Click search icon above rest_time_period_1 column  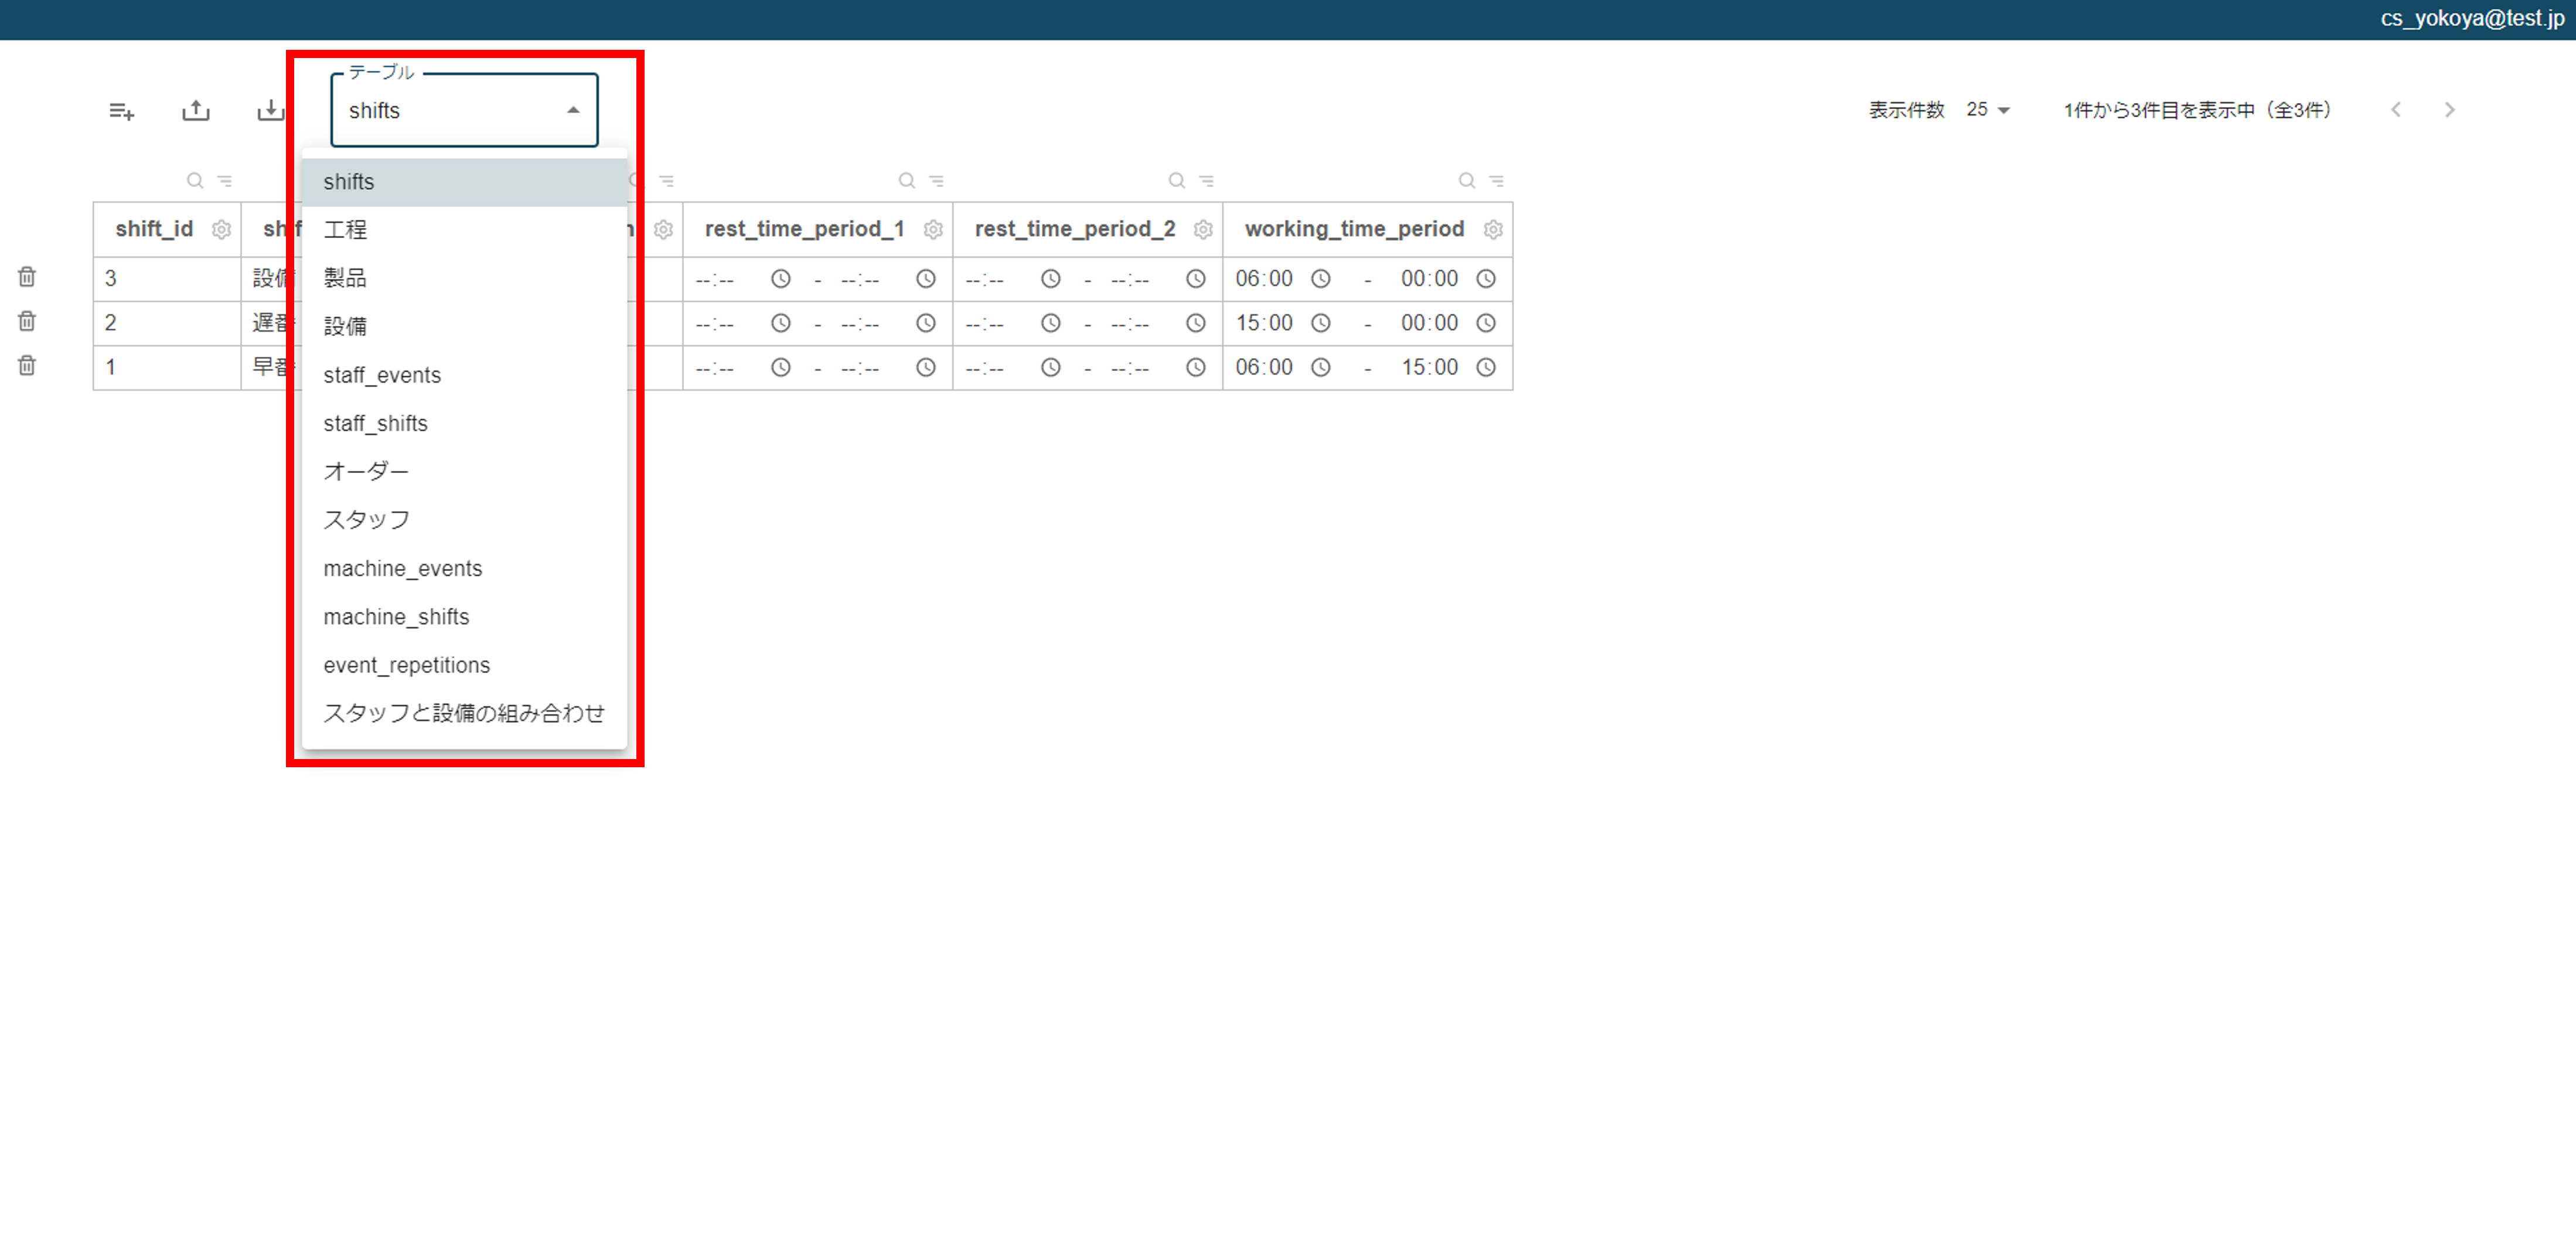(x=907, y=181)
